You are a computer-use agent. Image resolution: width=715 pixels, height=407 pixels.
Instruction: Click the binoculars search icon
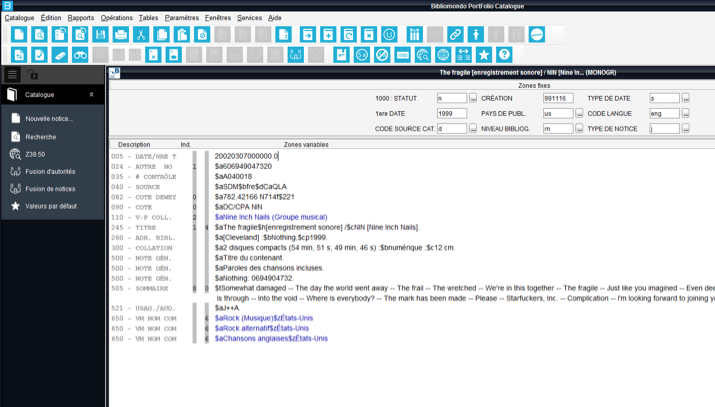click(x=80, y=55)
